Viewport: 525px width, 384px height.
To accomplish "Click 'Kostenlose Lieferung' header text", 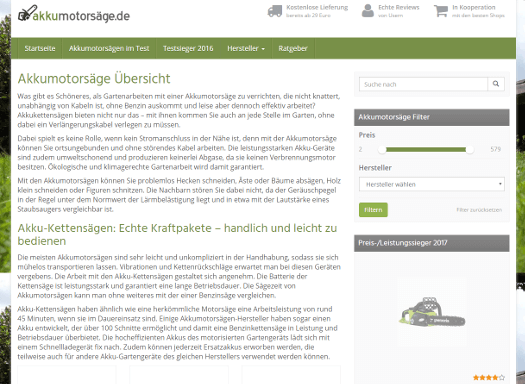I will [317, 7].
